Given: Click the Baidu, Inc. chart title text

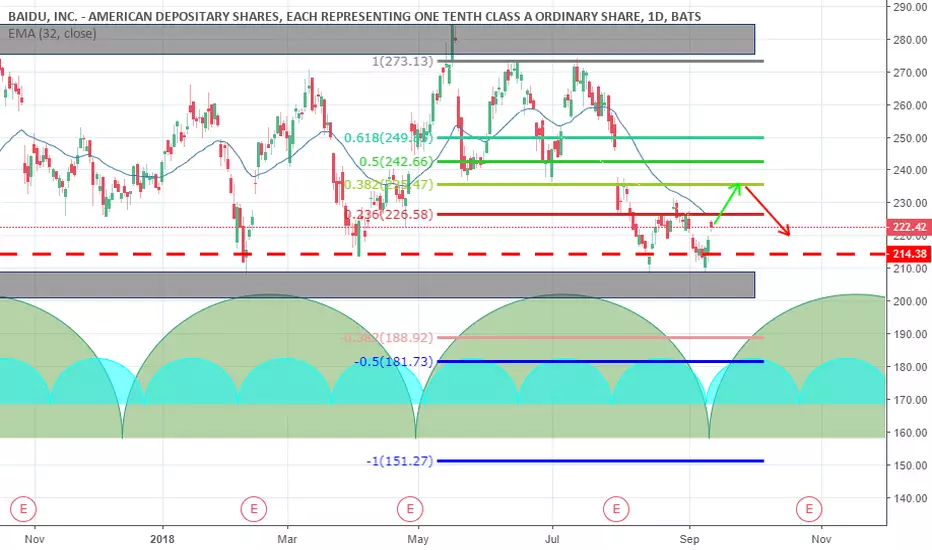Looking at the screenshot, I should click(354, 17).
